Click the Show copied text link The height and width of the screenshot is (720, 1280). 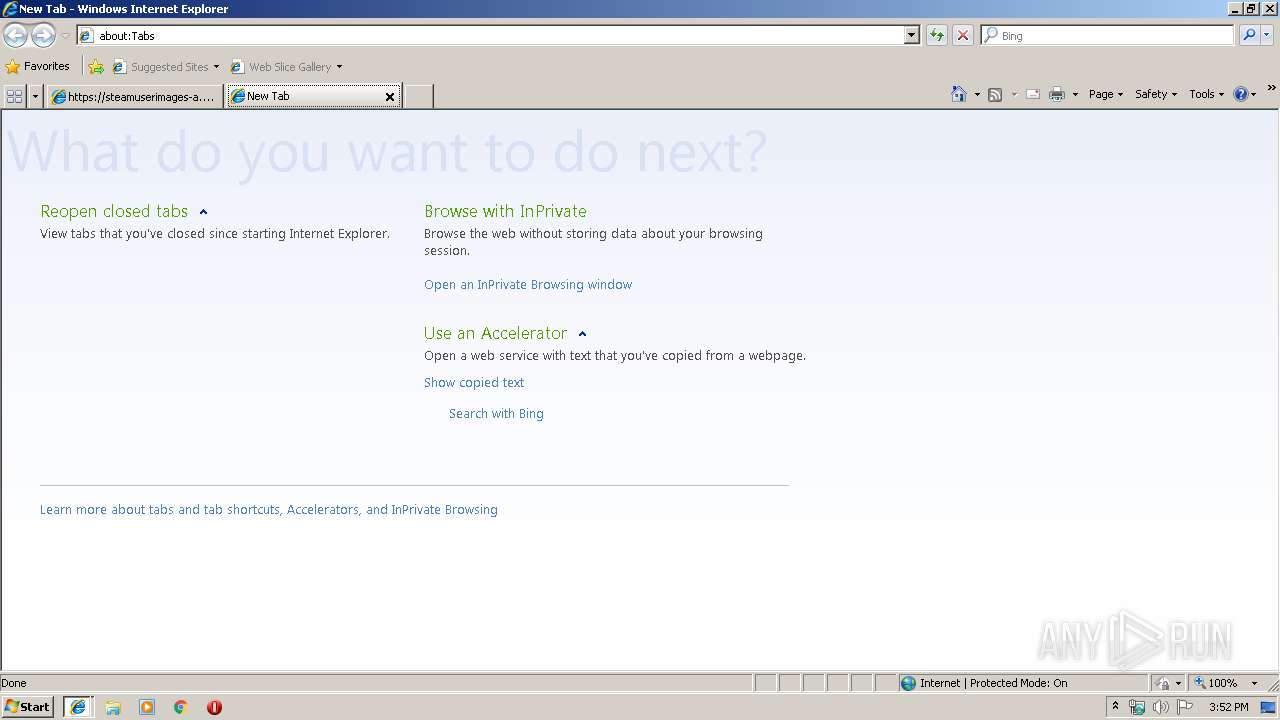pyautogui.click(x=474, y=383)
